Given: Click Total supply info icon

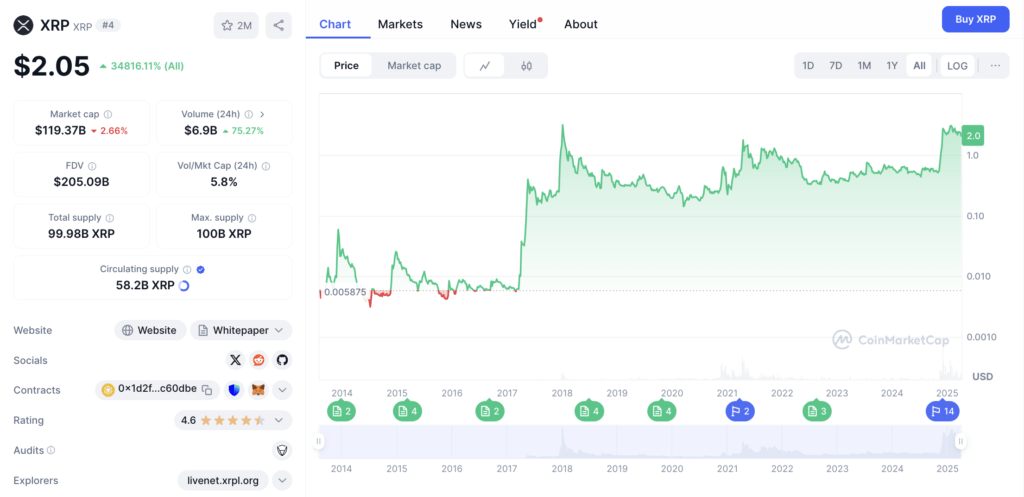Looking at the screenshot, I should tap(110, 218).
